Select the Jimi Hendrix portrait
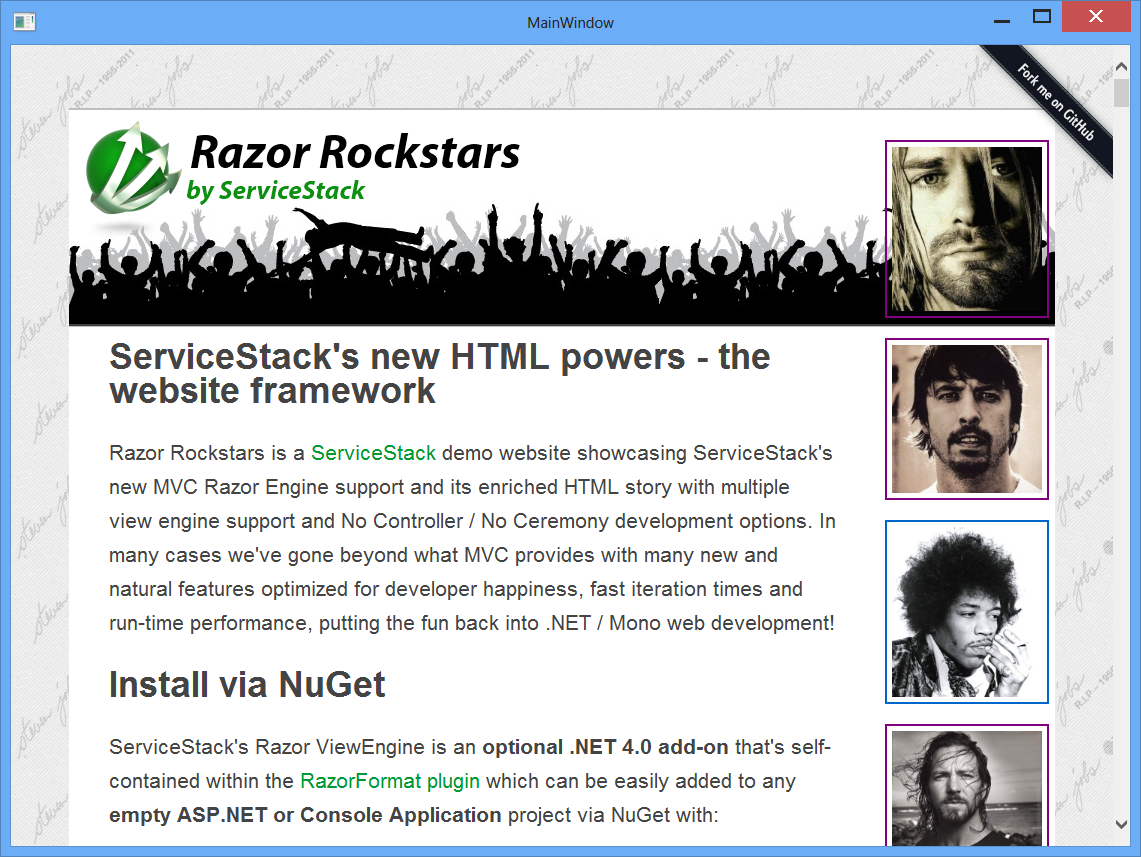 [x=966, y=611]
